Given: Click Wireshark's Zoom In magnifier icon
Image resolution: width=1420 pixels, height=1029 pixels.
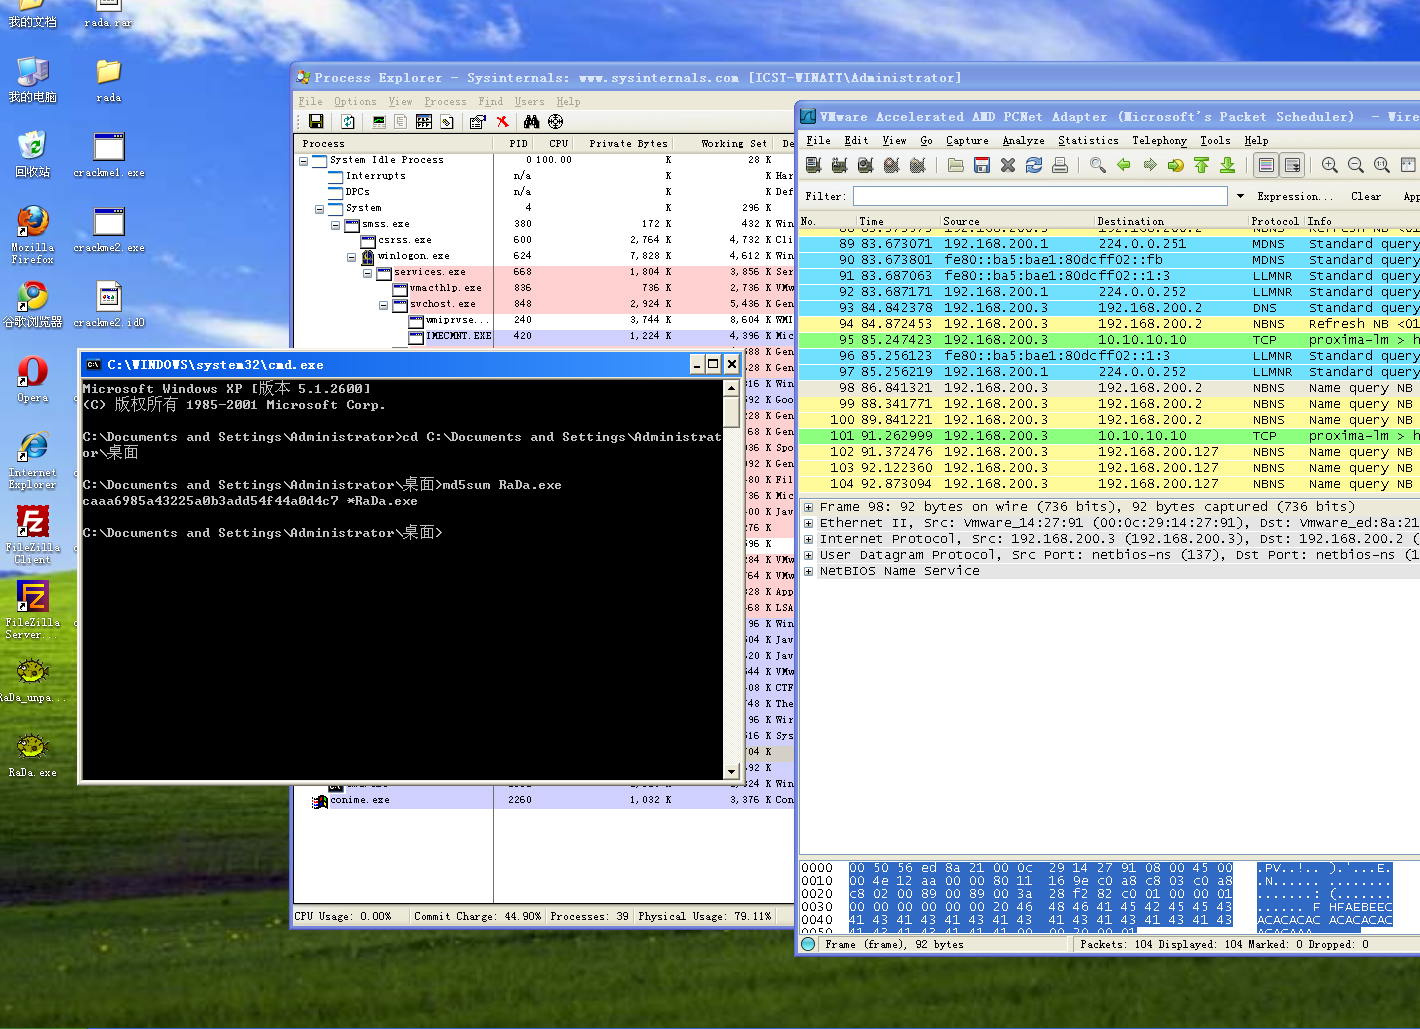Looking at the screenshot, I should [1329, 165].
